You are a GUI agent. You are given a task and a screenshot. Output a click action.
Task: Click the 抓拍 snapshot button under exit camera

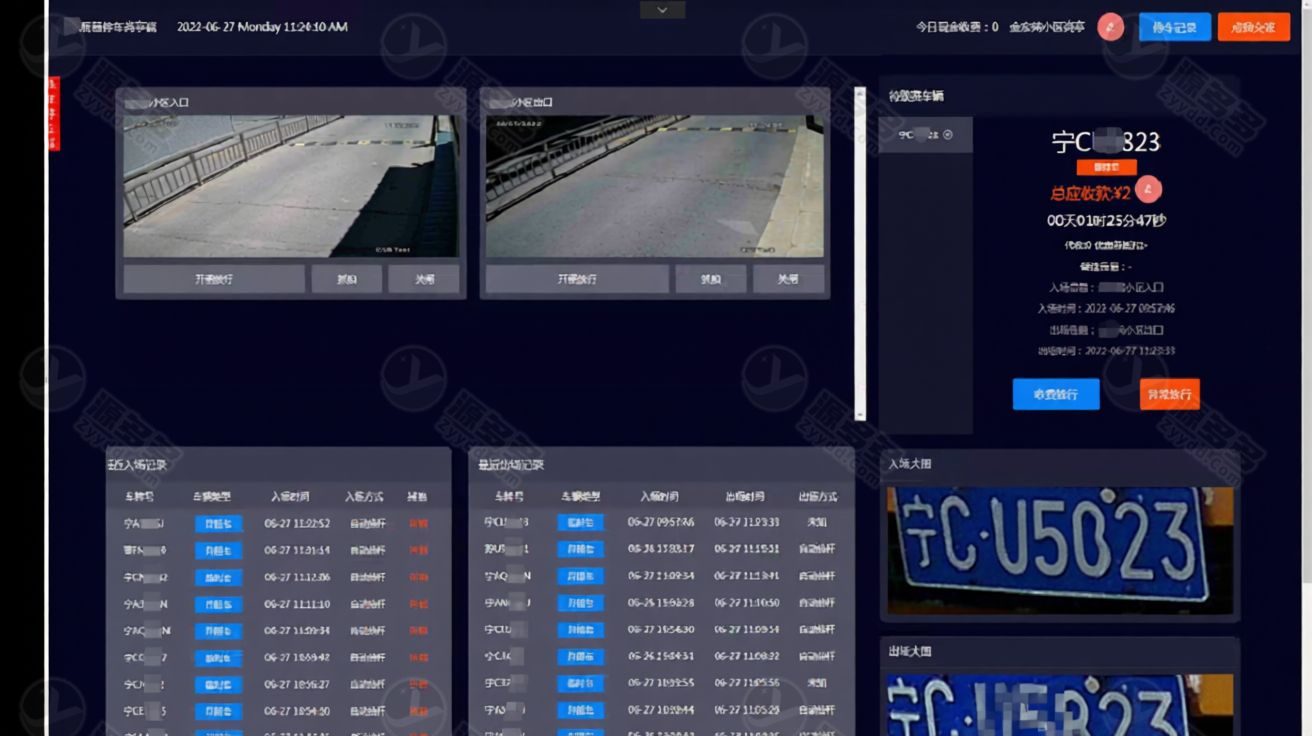[x=710, y=279]
